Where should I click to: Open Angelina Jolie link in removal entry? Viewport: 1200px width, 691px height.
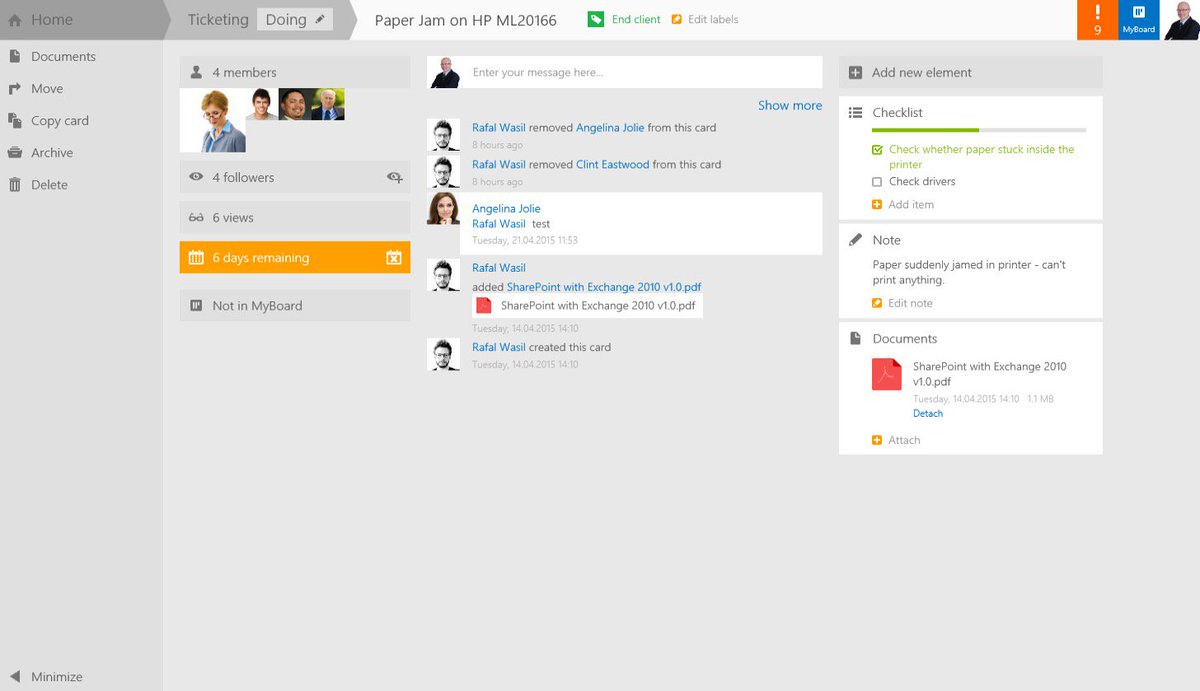(610, 128)
